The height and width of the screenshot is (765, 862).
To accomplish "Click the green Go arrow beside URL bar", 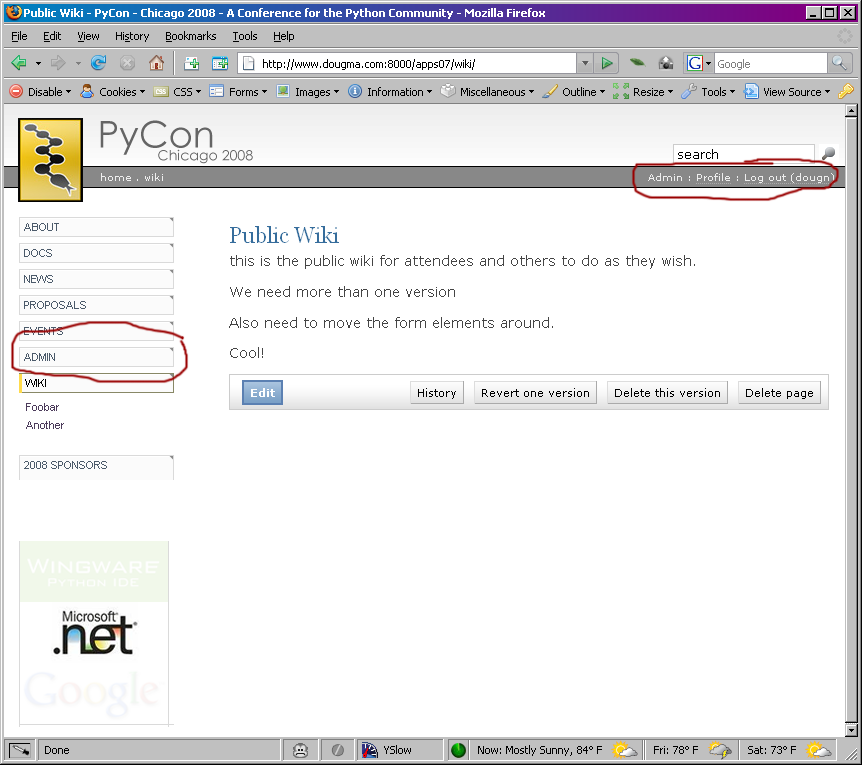I will (x=607, y=63).
